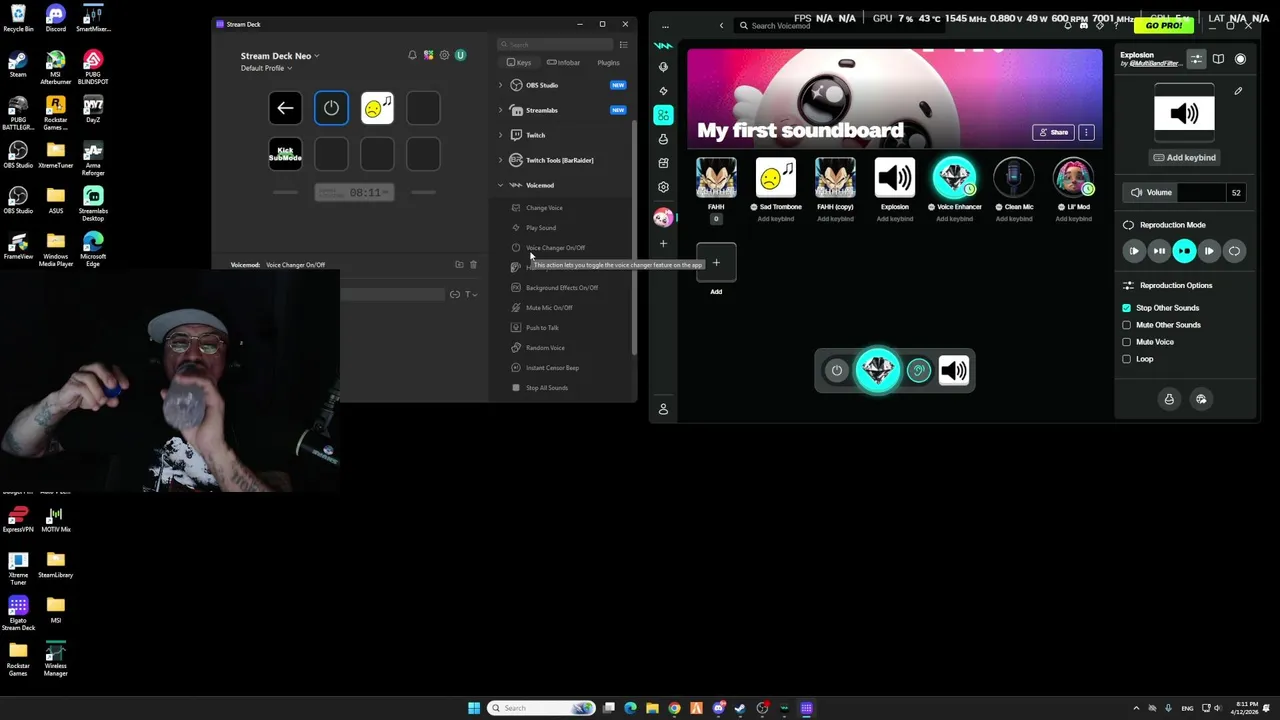
Task: Open Voicemod lightning bolt sidebar icon
Action: pyautogui.click(x=663, y=91)
